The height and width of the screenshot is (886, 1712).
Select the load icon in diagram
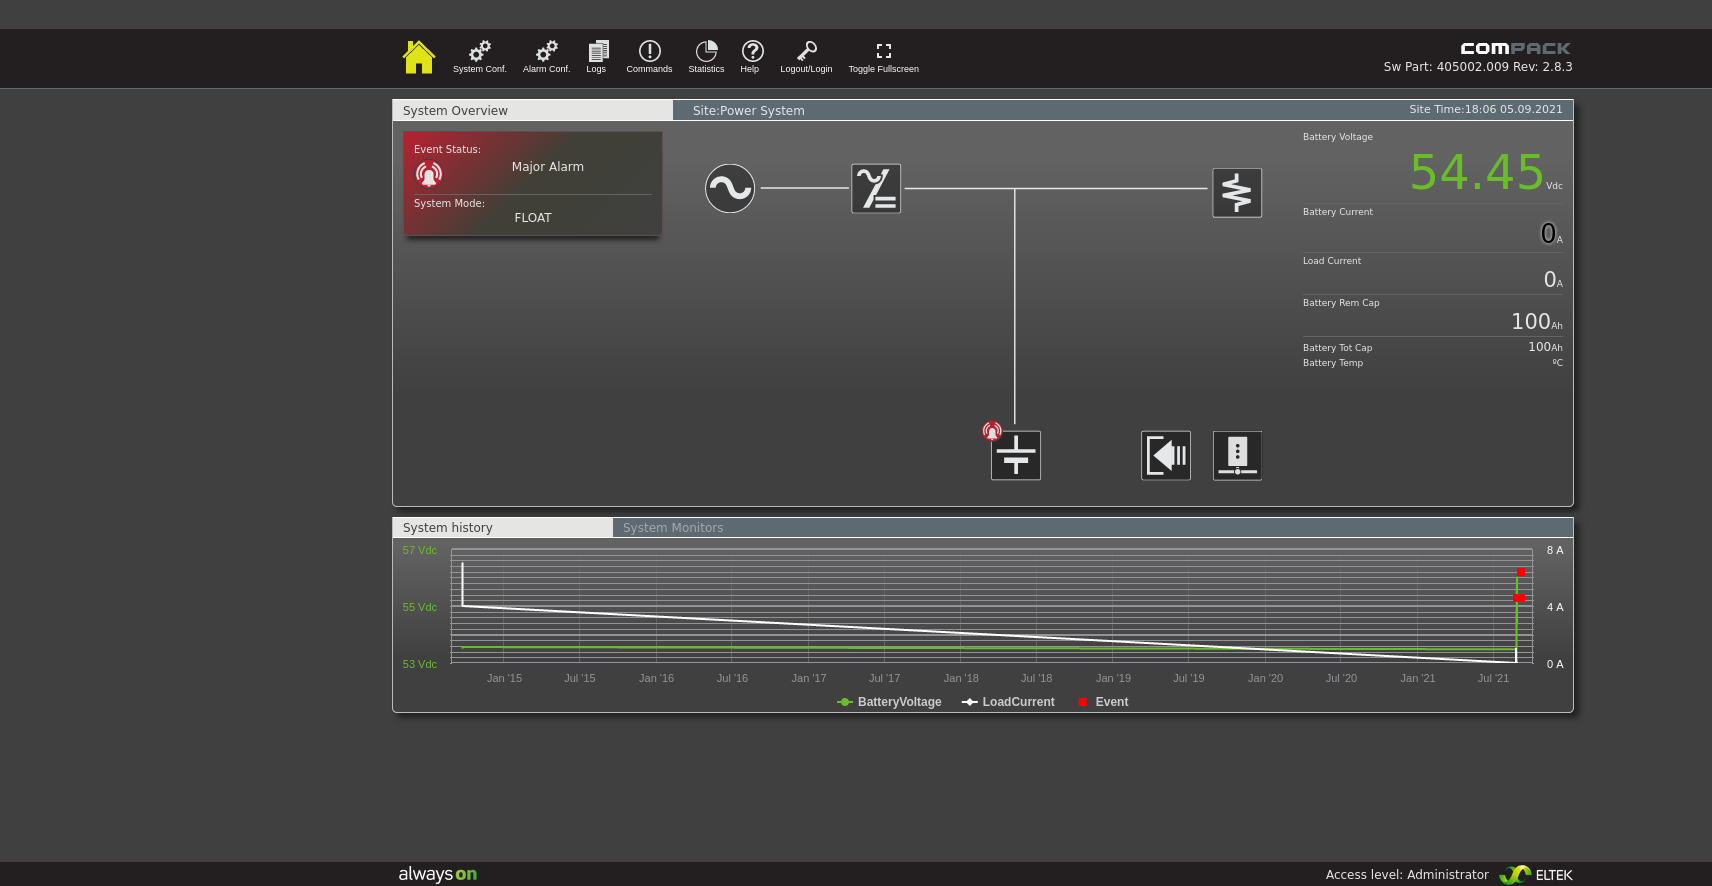point(1237,193)
